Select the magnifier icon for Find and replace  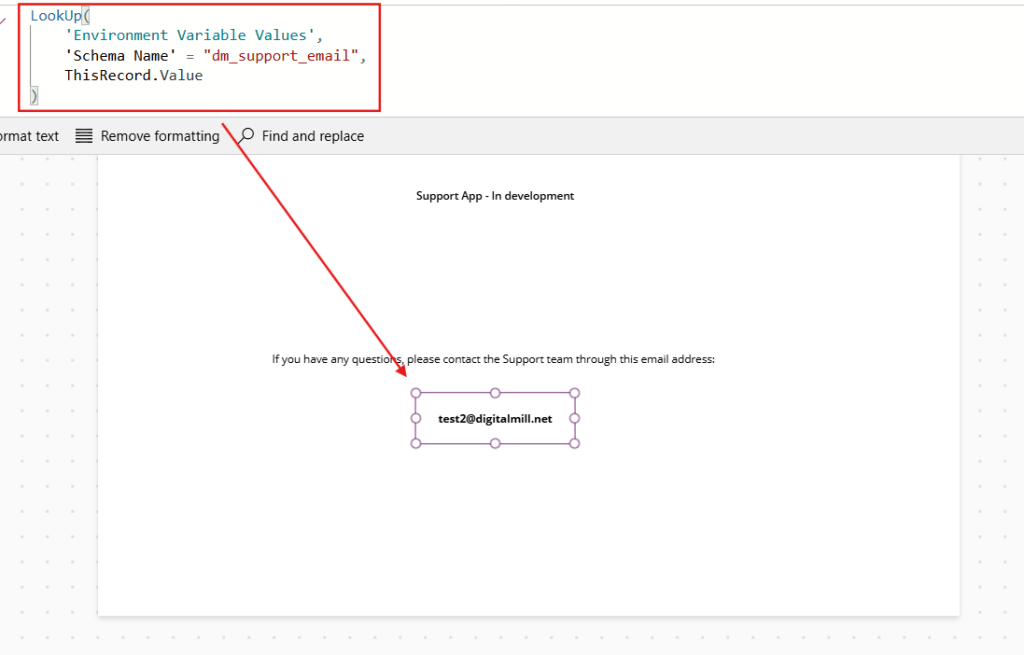[245, 136]
